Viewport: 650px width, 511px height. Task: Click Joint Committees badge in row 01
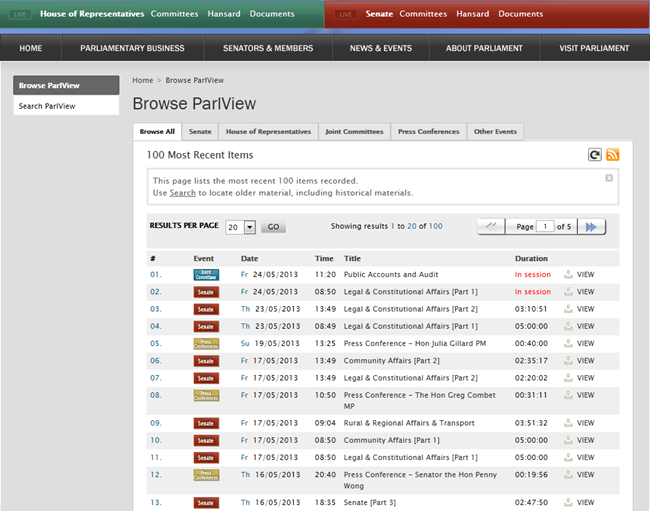(x=206, y=274)
